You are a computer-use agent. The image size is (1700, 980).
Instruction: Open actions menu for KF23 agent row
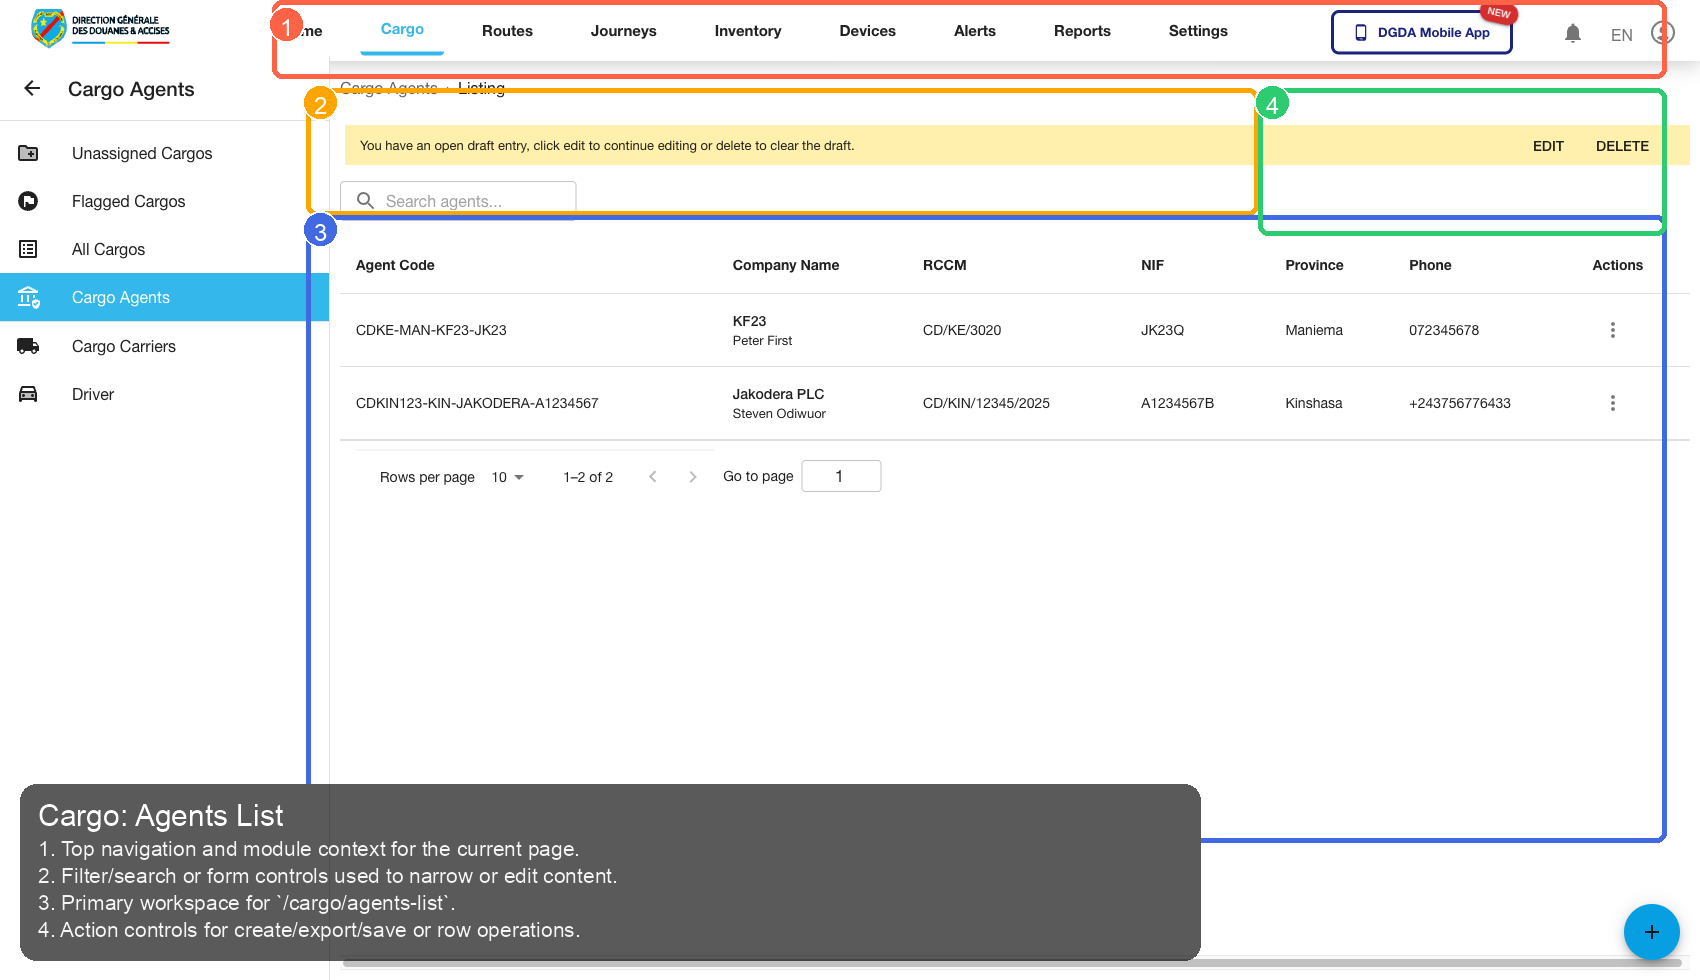[x=1612, y=330]
